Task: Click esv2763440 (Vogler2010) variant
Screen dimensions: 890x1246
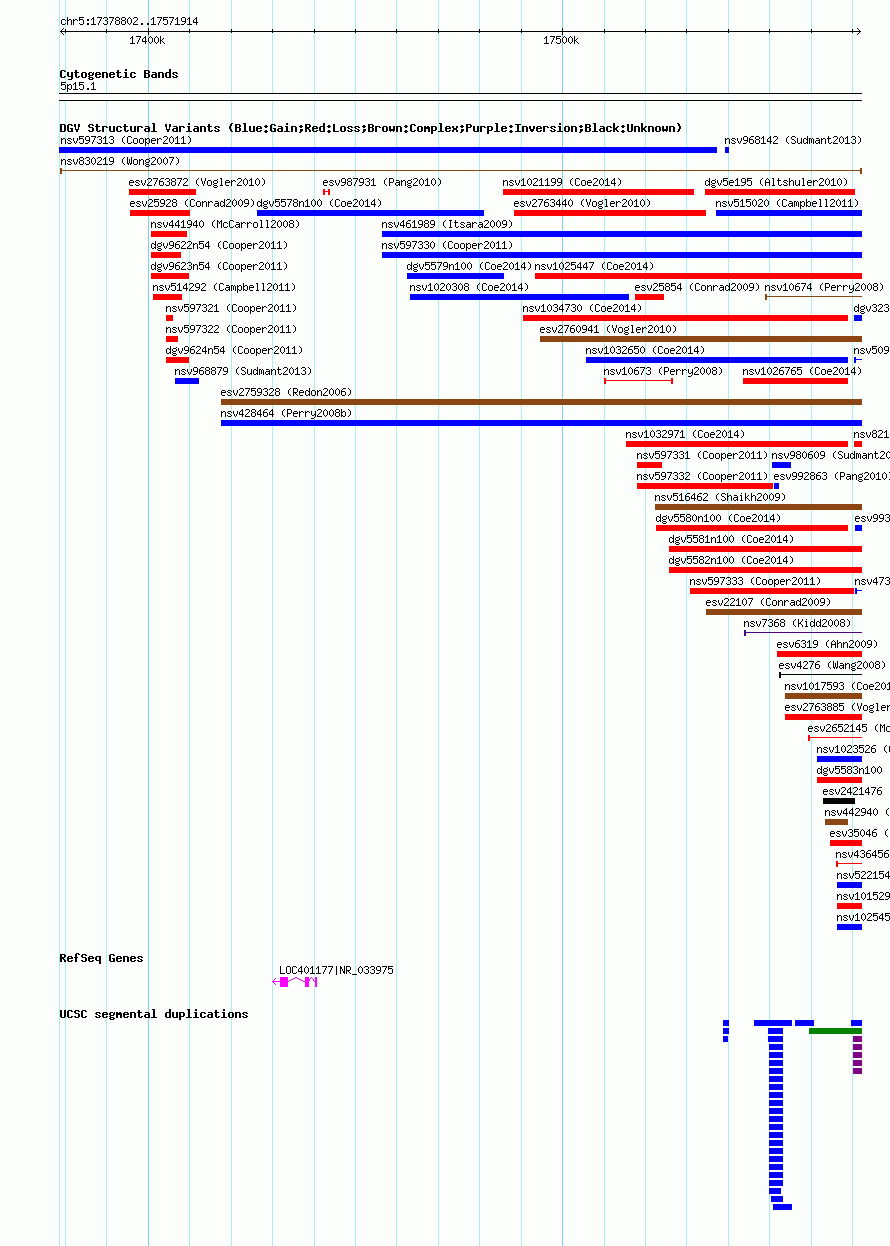Action: click(x=610, y=213)
